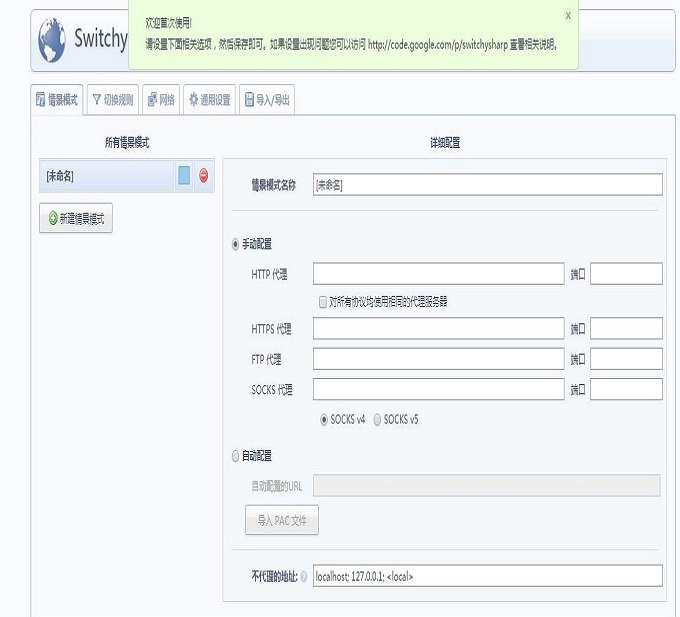The image size is (680, 617).
Task: Edit the 不代理的地址 bypass list field
Action: point(487,576)
